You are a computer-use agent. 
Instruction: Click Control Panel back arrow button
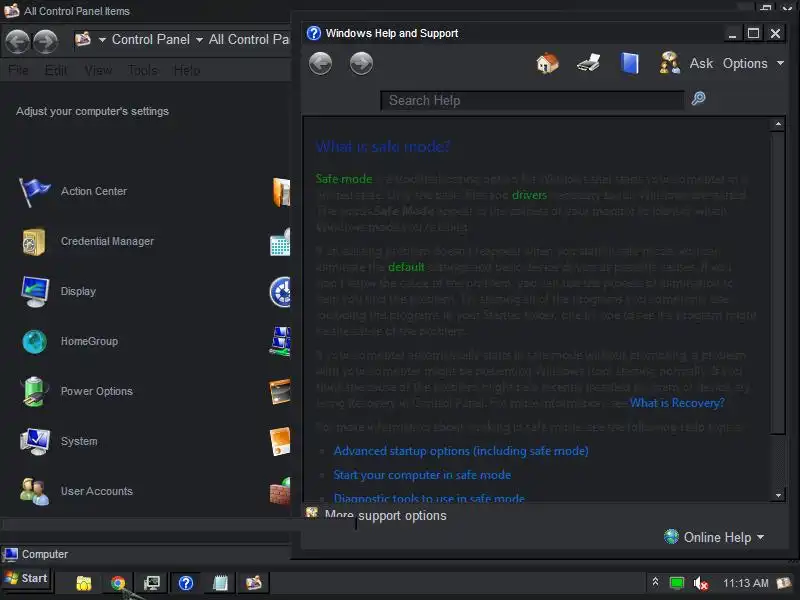(17, 41)
